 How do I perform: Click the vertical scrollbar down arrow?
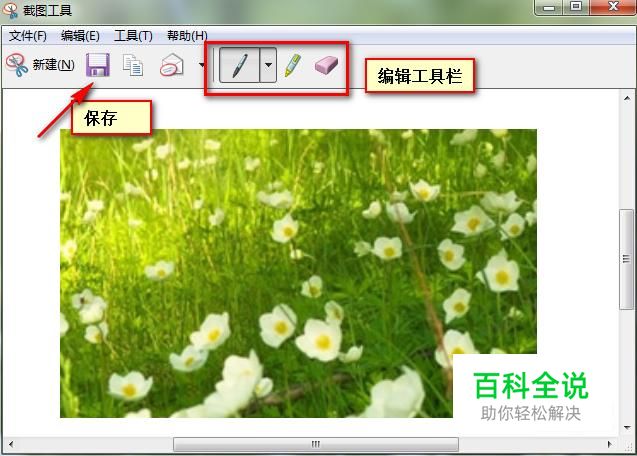(627, 428)
